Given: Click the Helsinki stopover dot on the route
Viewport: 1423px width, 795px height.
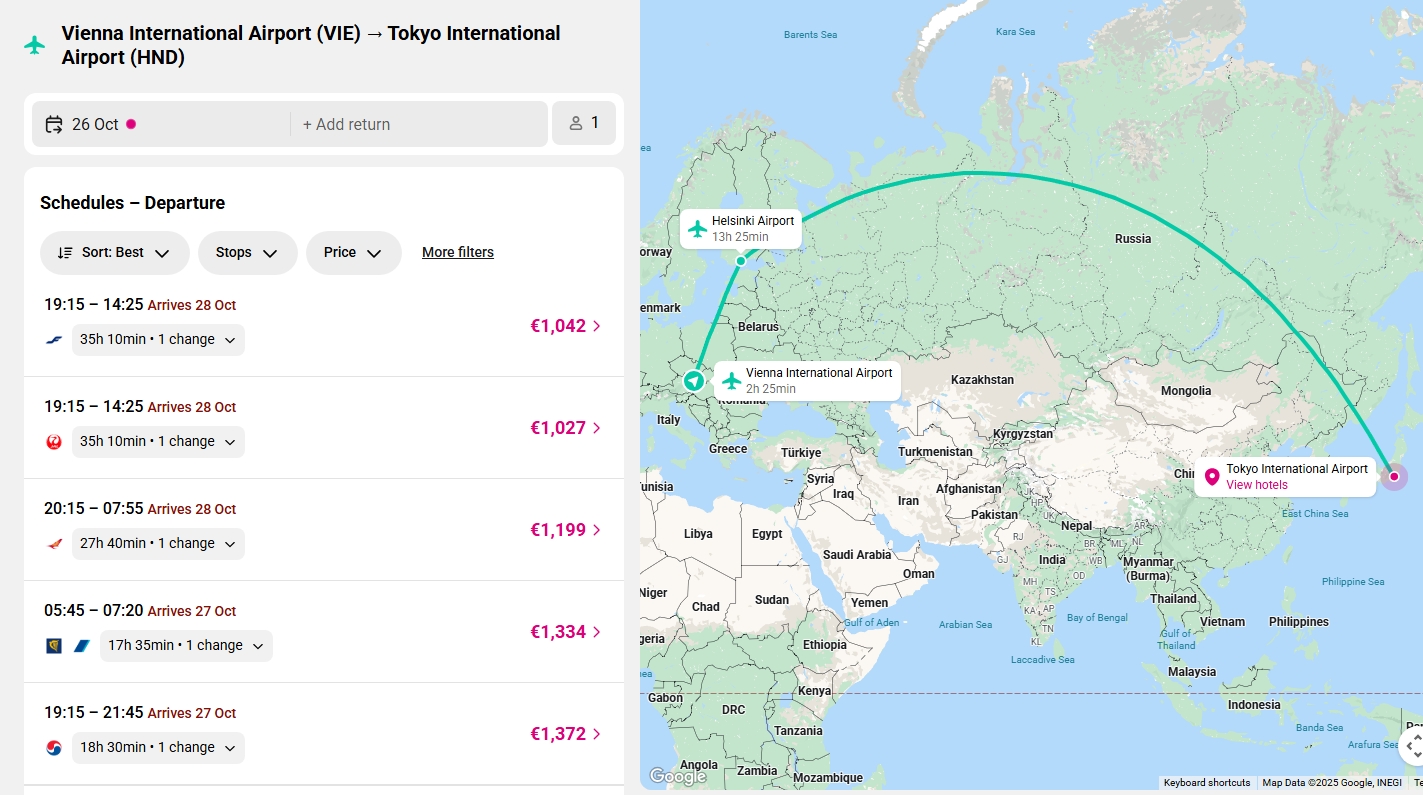Looking at the screenshot, I should pos(741,261).
